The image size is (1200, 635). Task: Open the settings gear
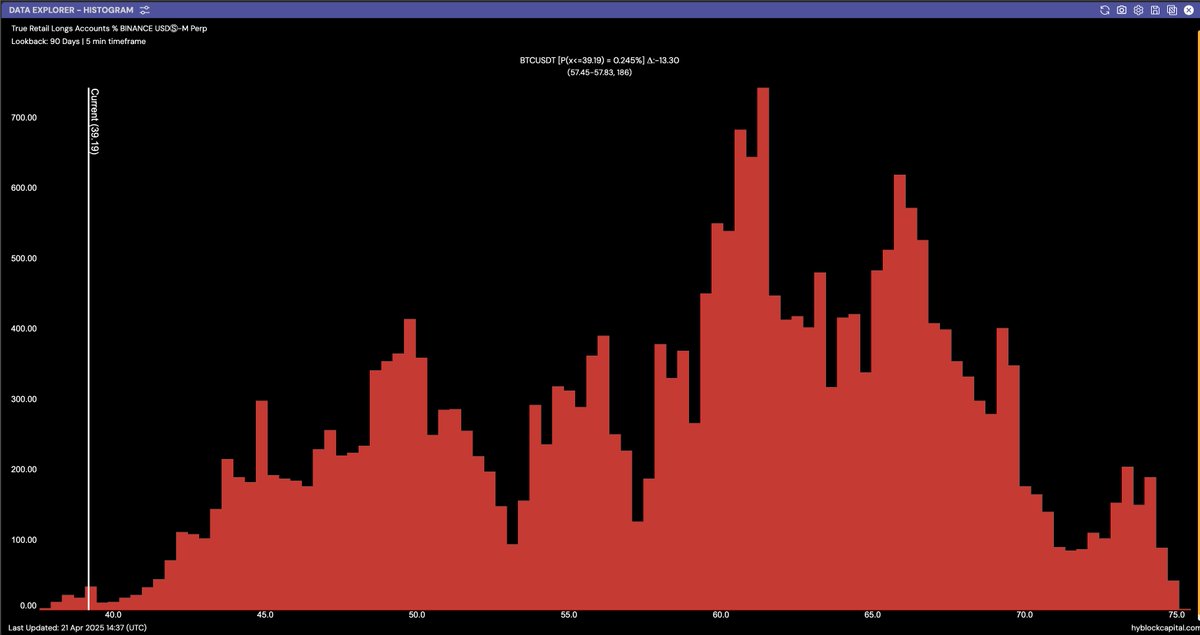coord(1138,10)
